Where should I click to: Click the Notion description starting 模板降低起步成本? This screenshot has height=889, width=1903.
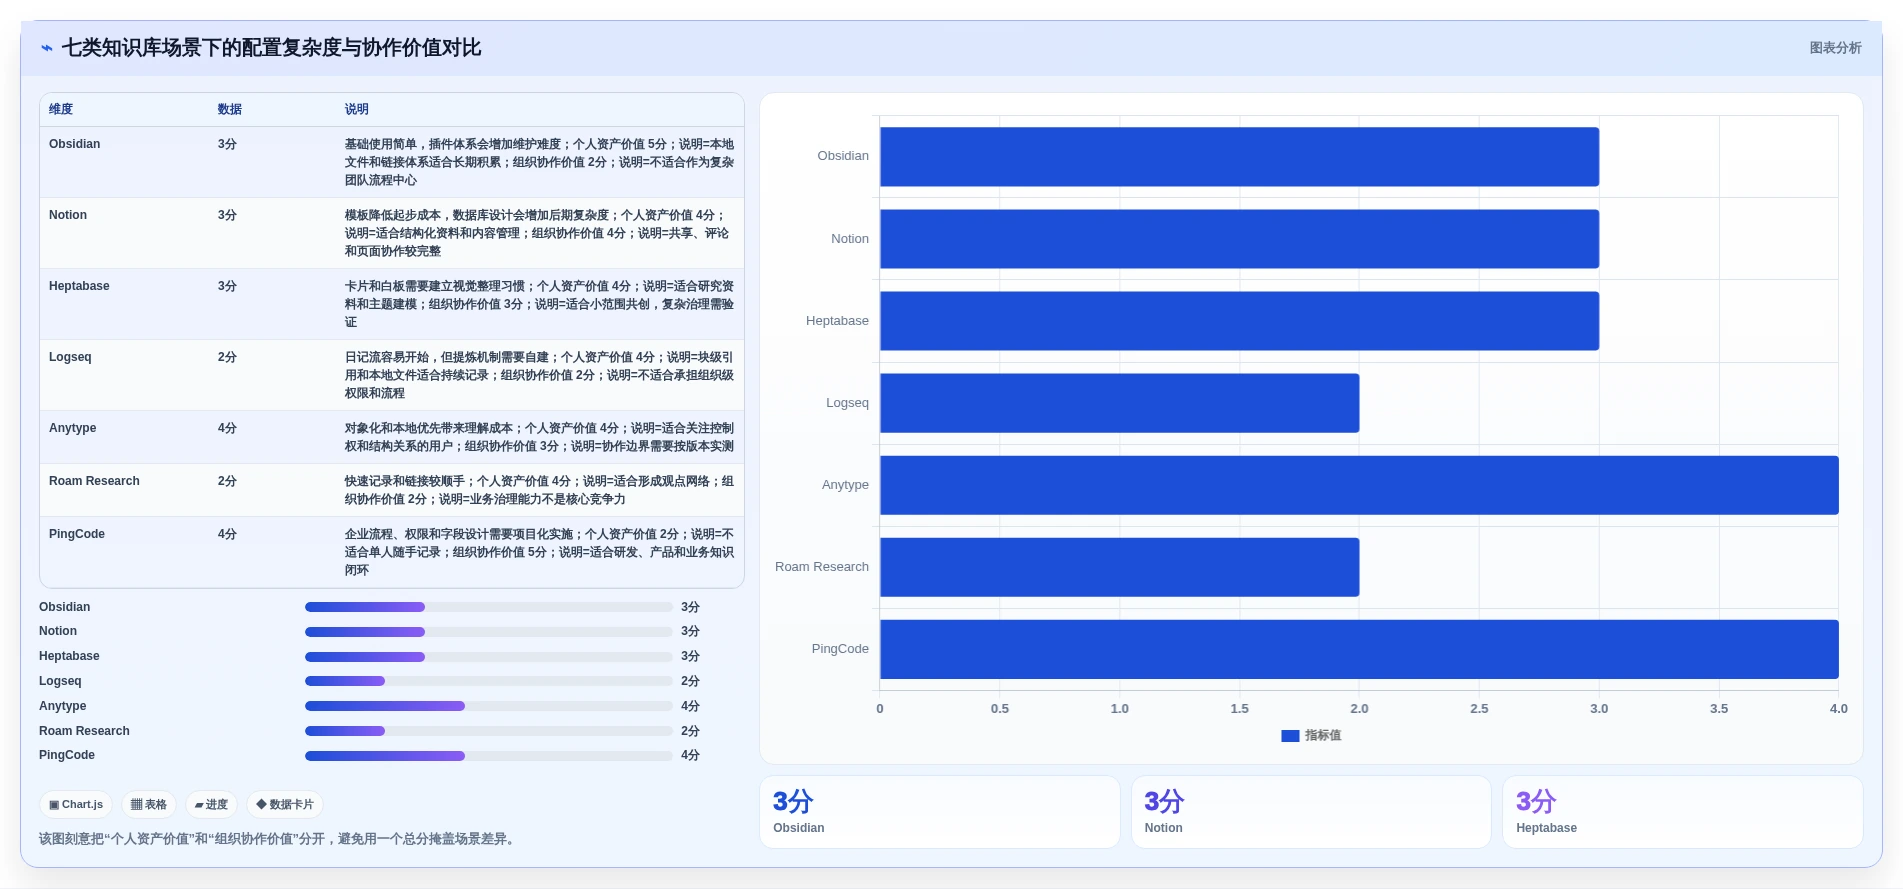(540, 233)
